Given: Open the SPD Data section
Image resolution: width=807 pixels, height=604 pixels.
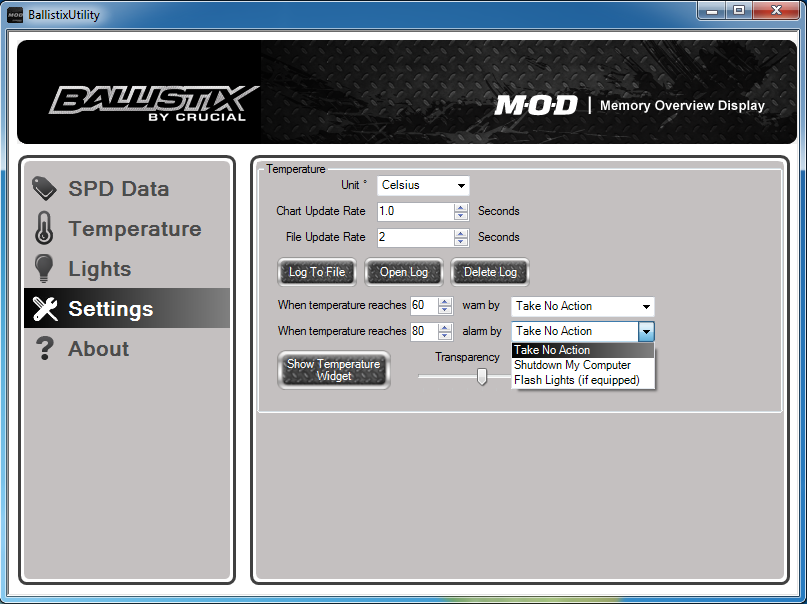Looking at the screenshot, I should coord(127,189).
